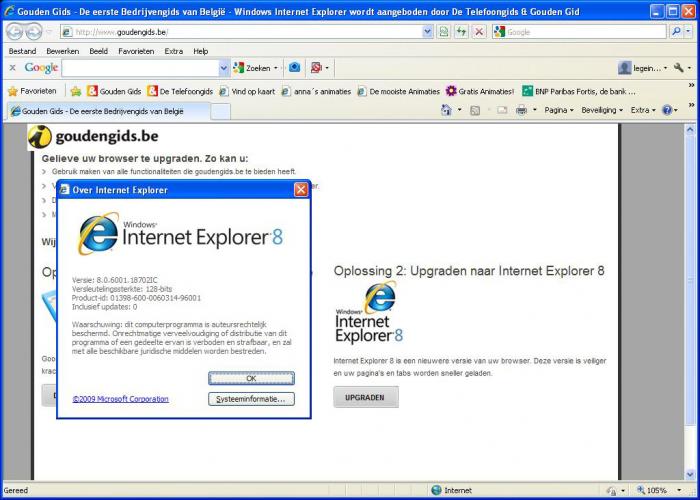
Task: Click the browser Back arrow button
Action: point(14,32)
